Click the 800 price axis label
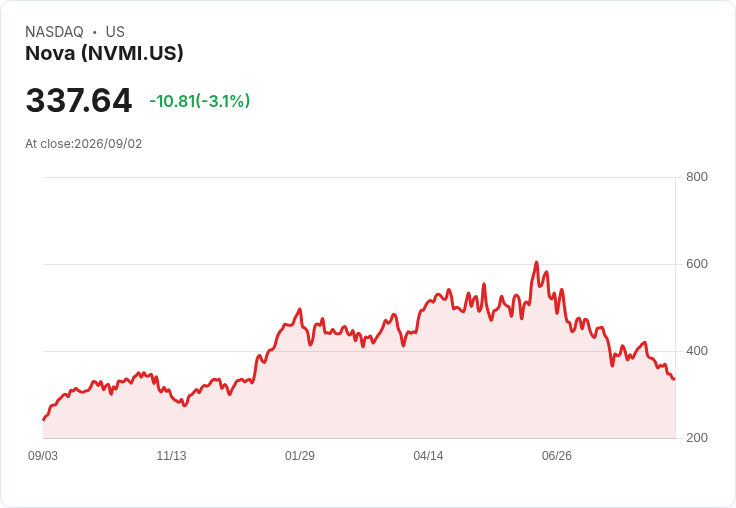Image resolution: width=736 pixels, height=508 pixels. click(697, 177)
